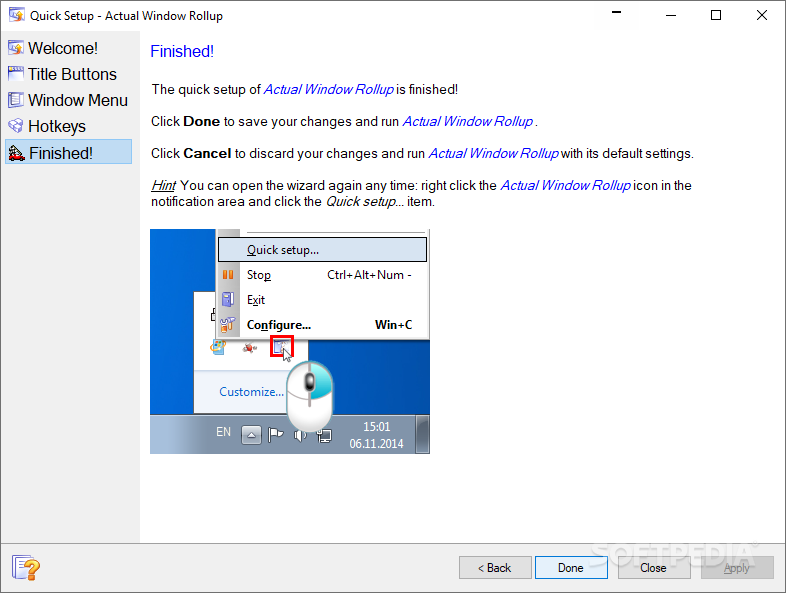
Task: Click the app icon in the title bar
Action: point(17,15)
